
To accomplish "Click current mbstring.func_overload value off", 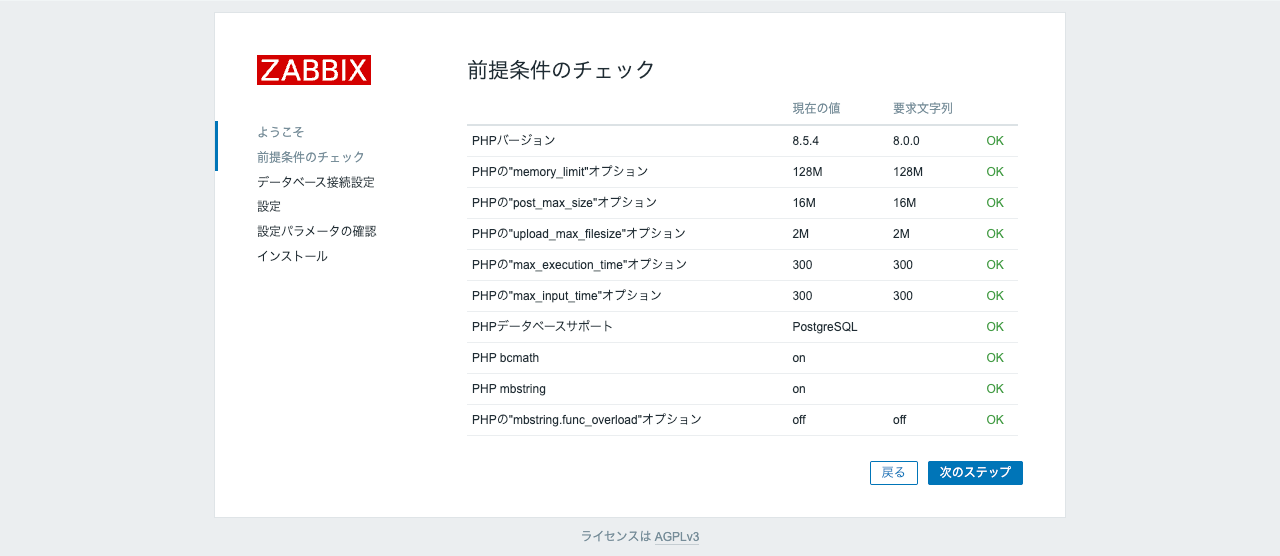I will (799, 420).
